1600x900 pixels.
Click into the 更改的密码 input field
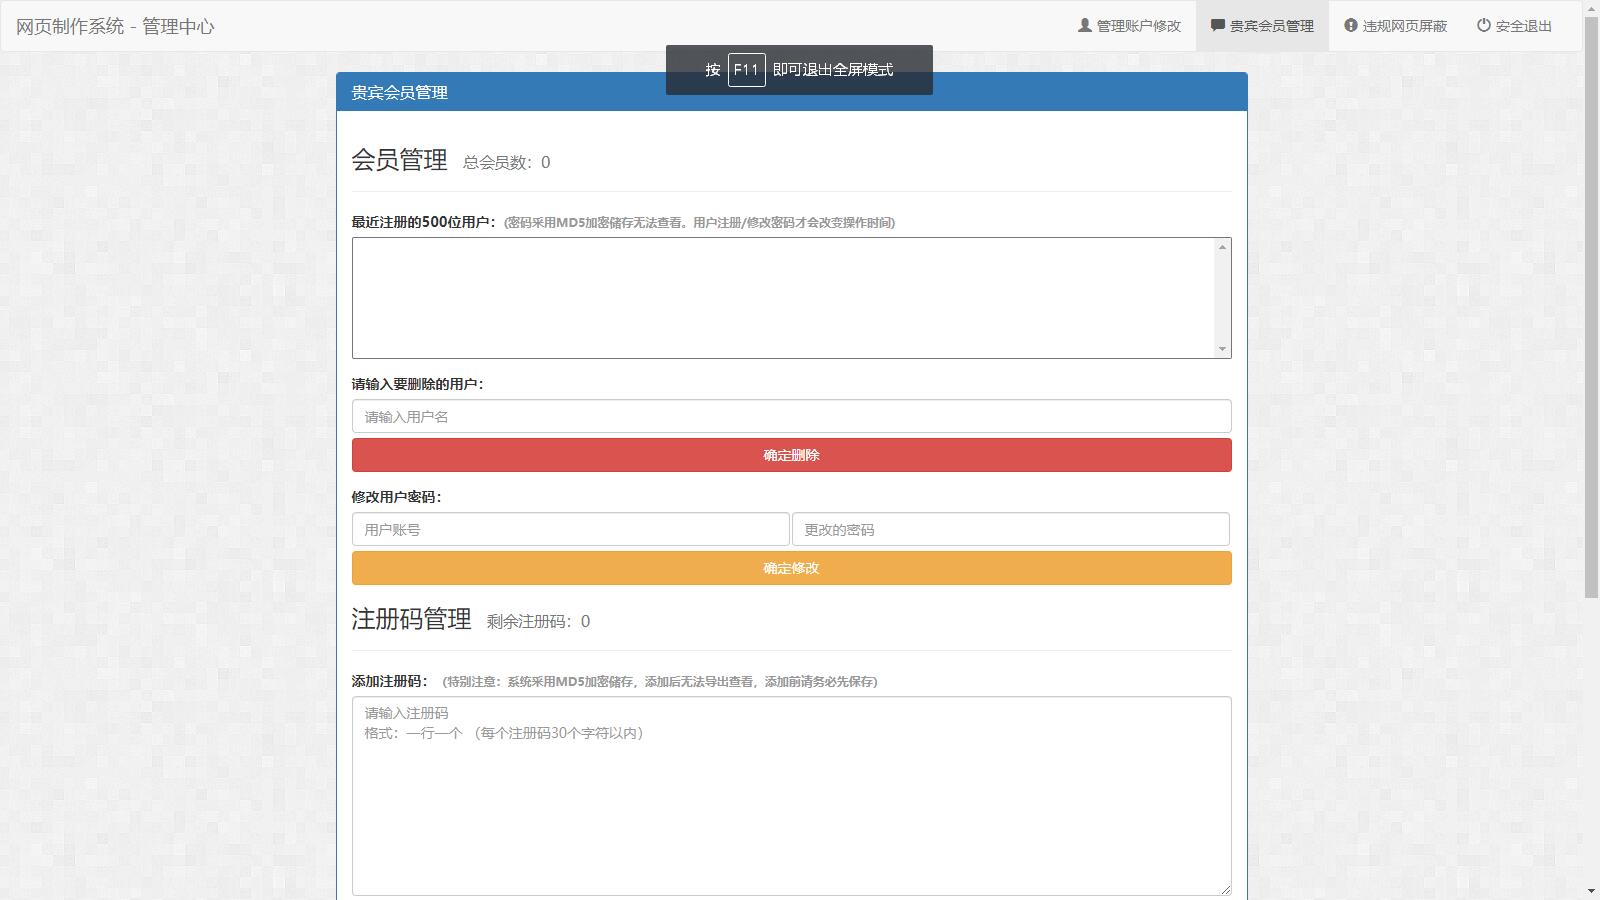(1010, 530)
